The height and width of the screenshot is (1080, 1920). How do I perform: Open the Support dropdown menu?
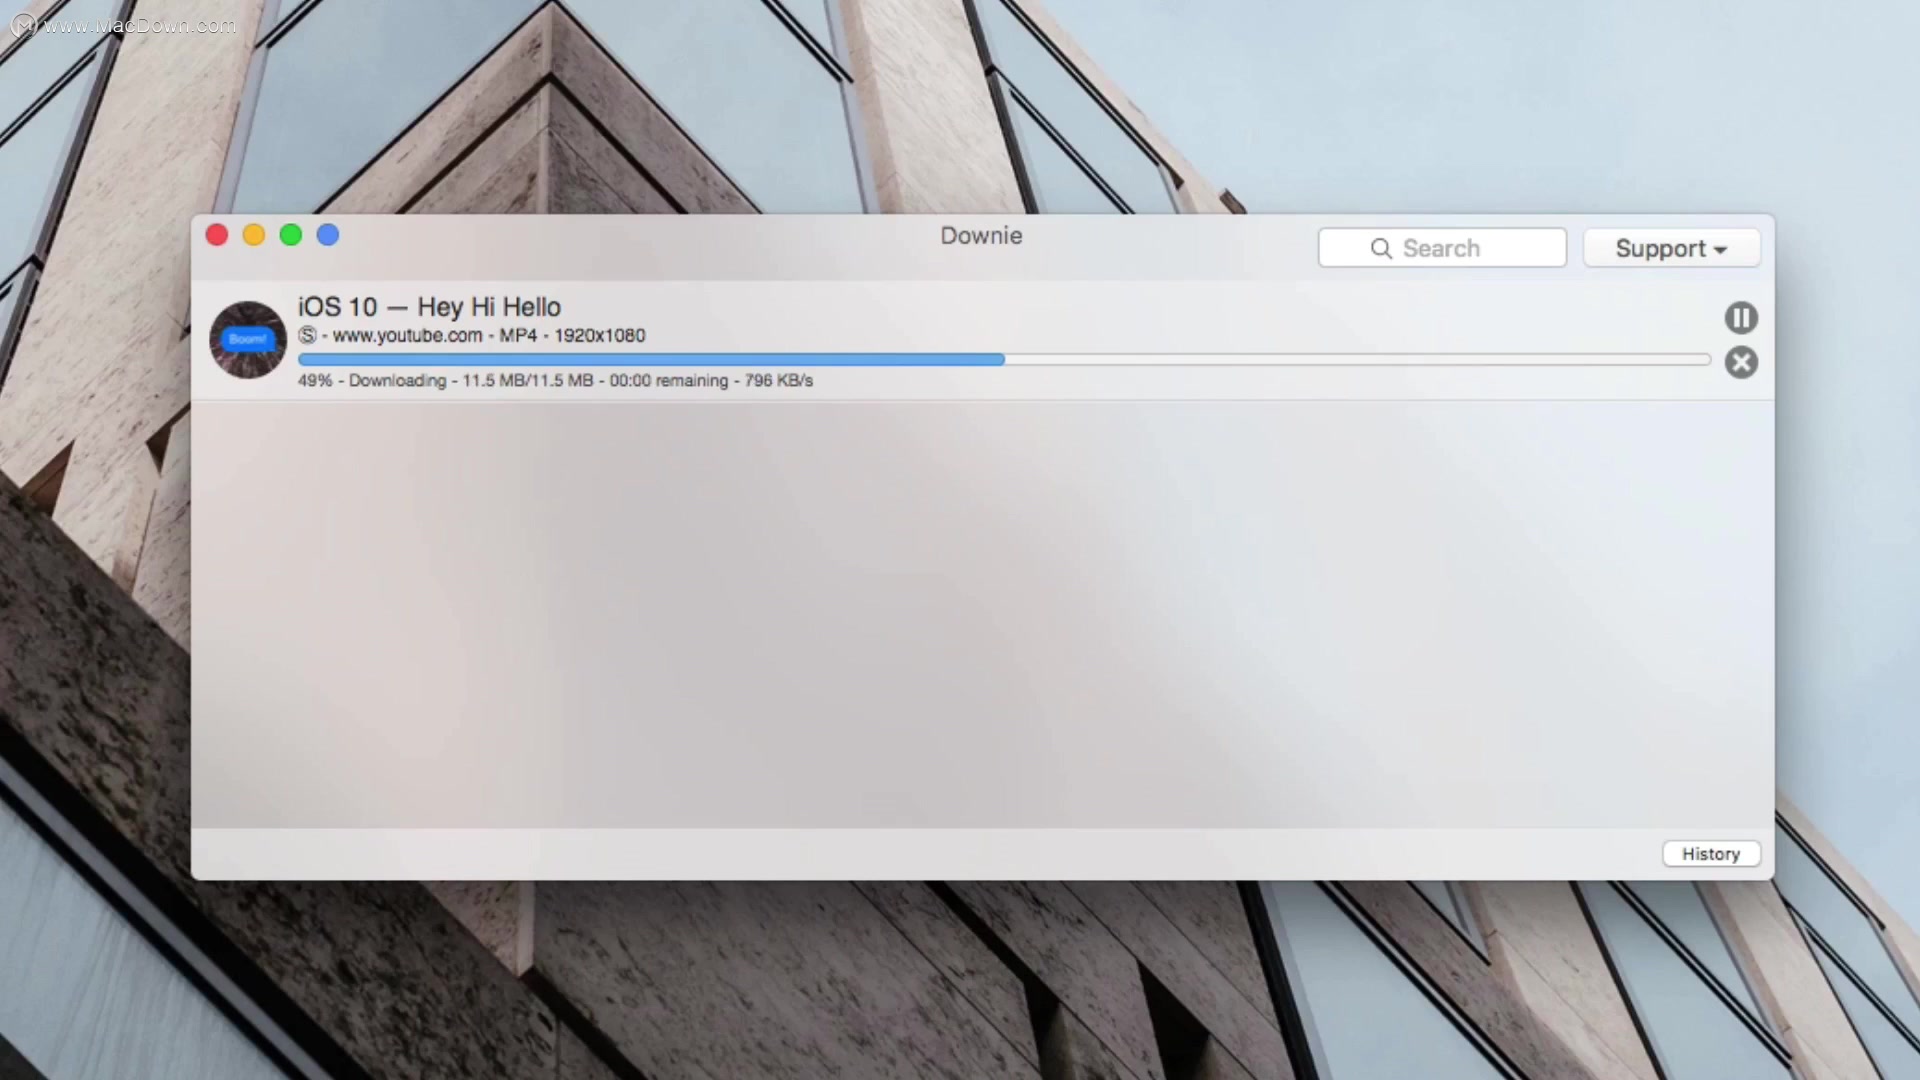[x=1671, y=248]
